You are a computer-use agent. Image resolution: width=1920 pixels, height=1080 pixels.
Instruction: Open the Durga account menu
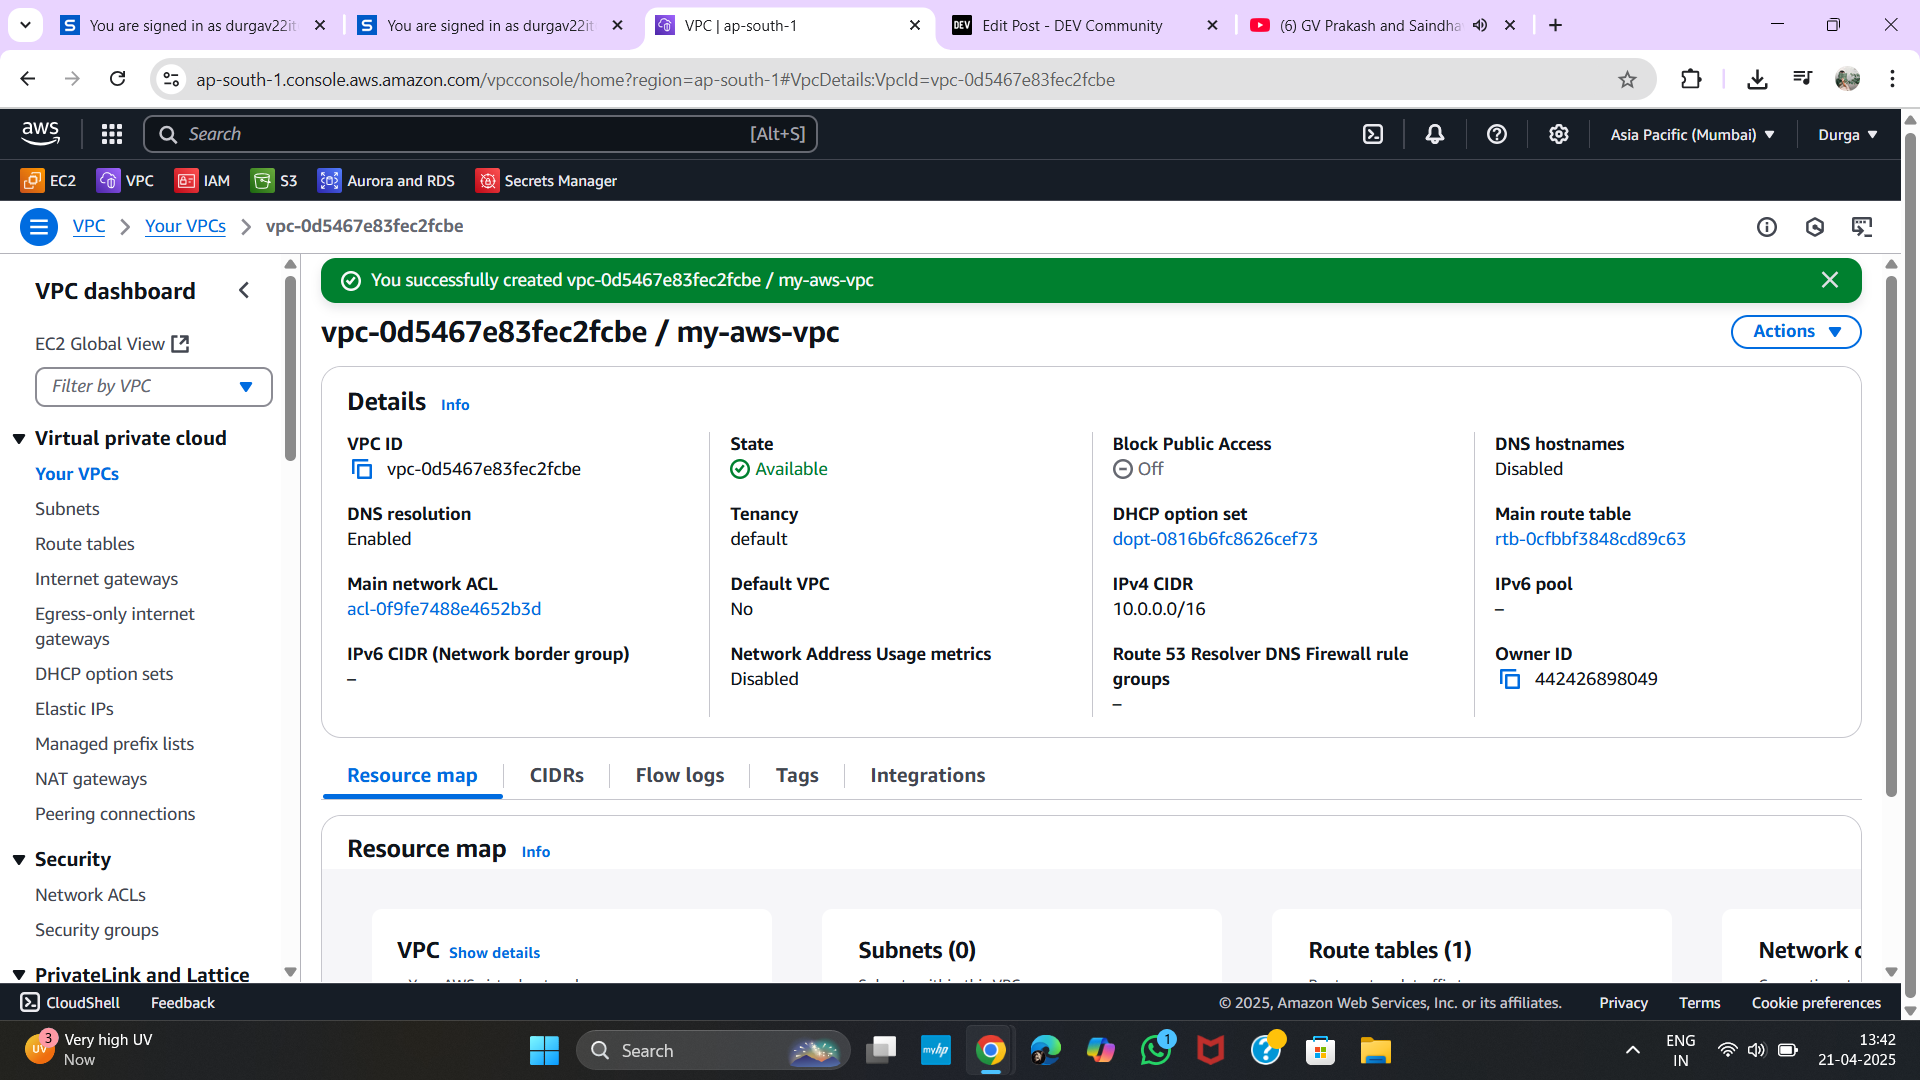click(x=1847, y=134)
